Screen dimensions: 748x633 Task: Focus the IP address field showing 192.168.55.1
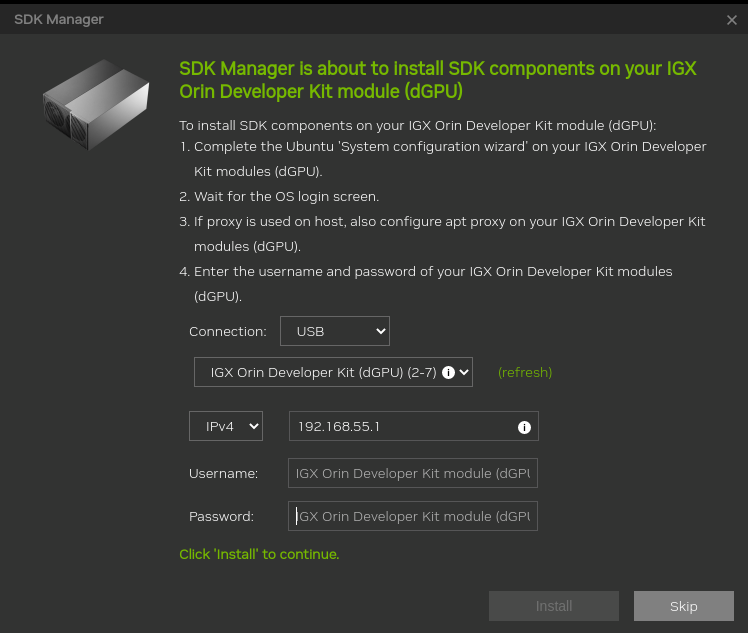pyautogui.click(x=414, y=426)
